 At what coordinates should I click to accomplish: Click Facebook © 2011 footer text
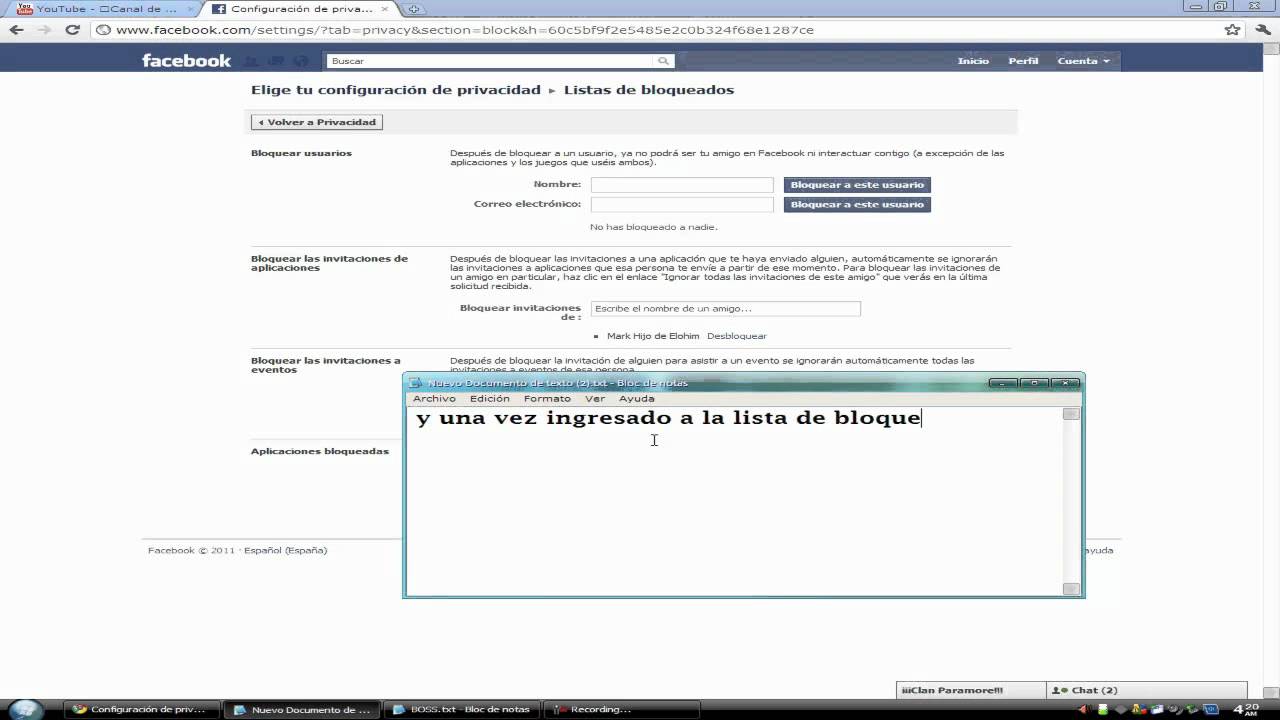pos(191,550)
